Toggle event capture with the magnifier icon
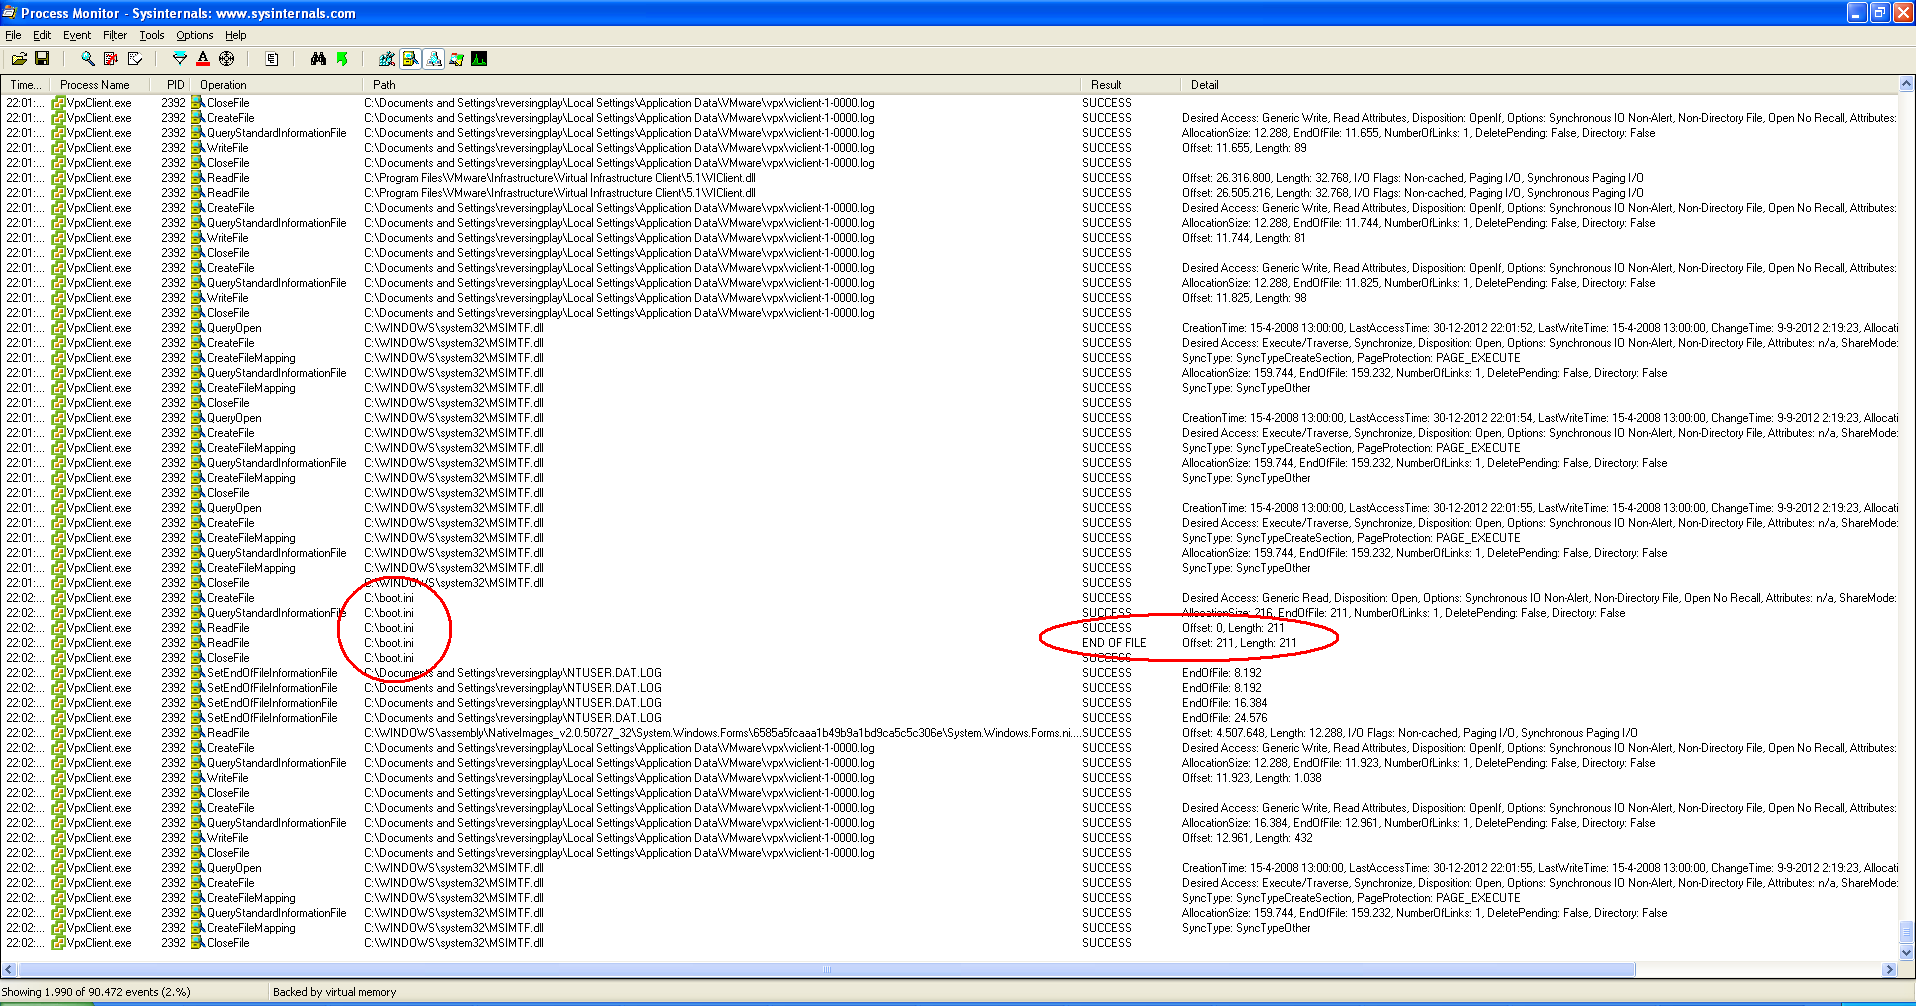The height and width of the screenshot is (1006, 1916). [x=88, y=59]
